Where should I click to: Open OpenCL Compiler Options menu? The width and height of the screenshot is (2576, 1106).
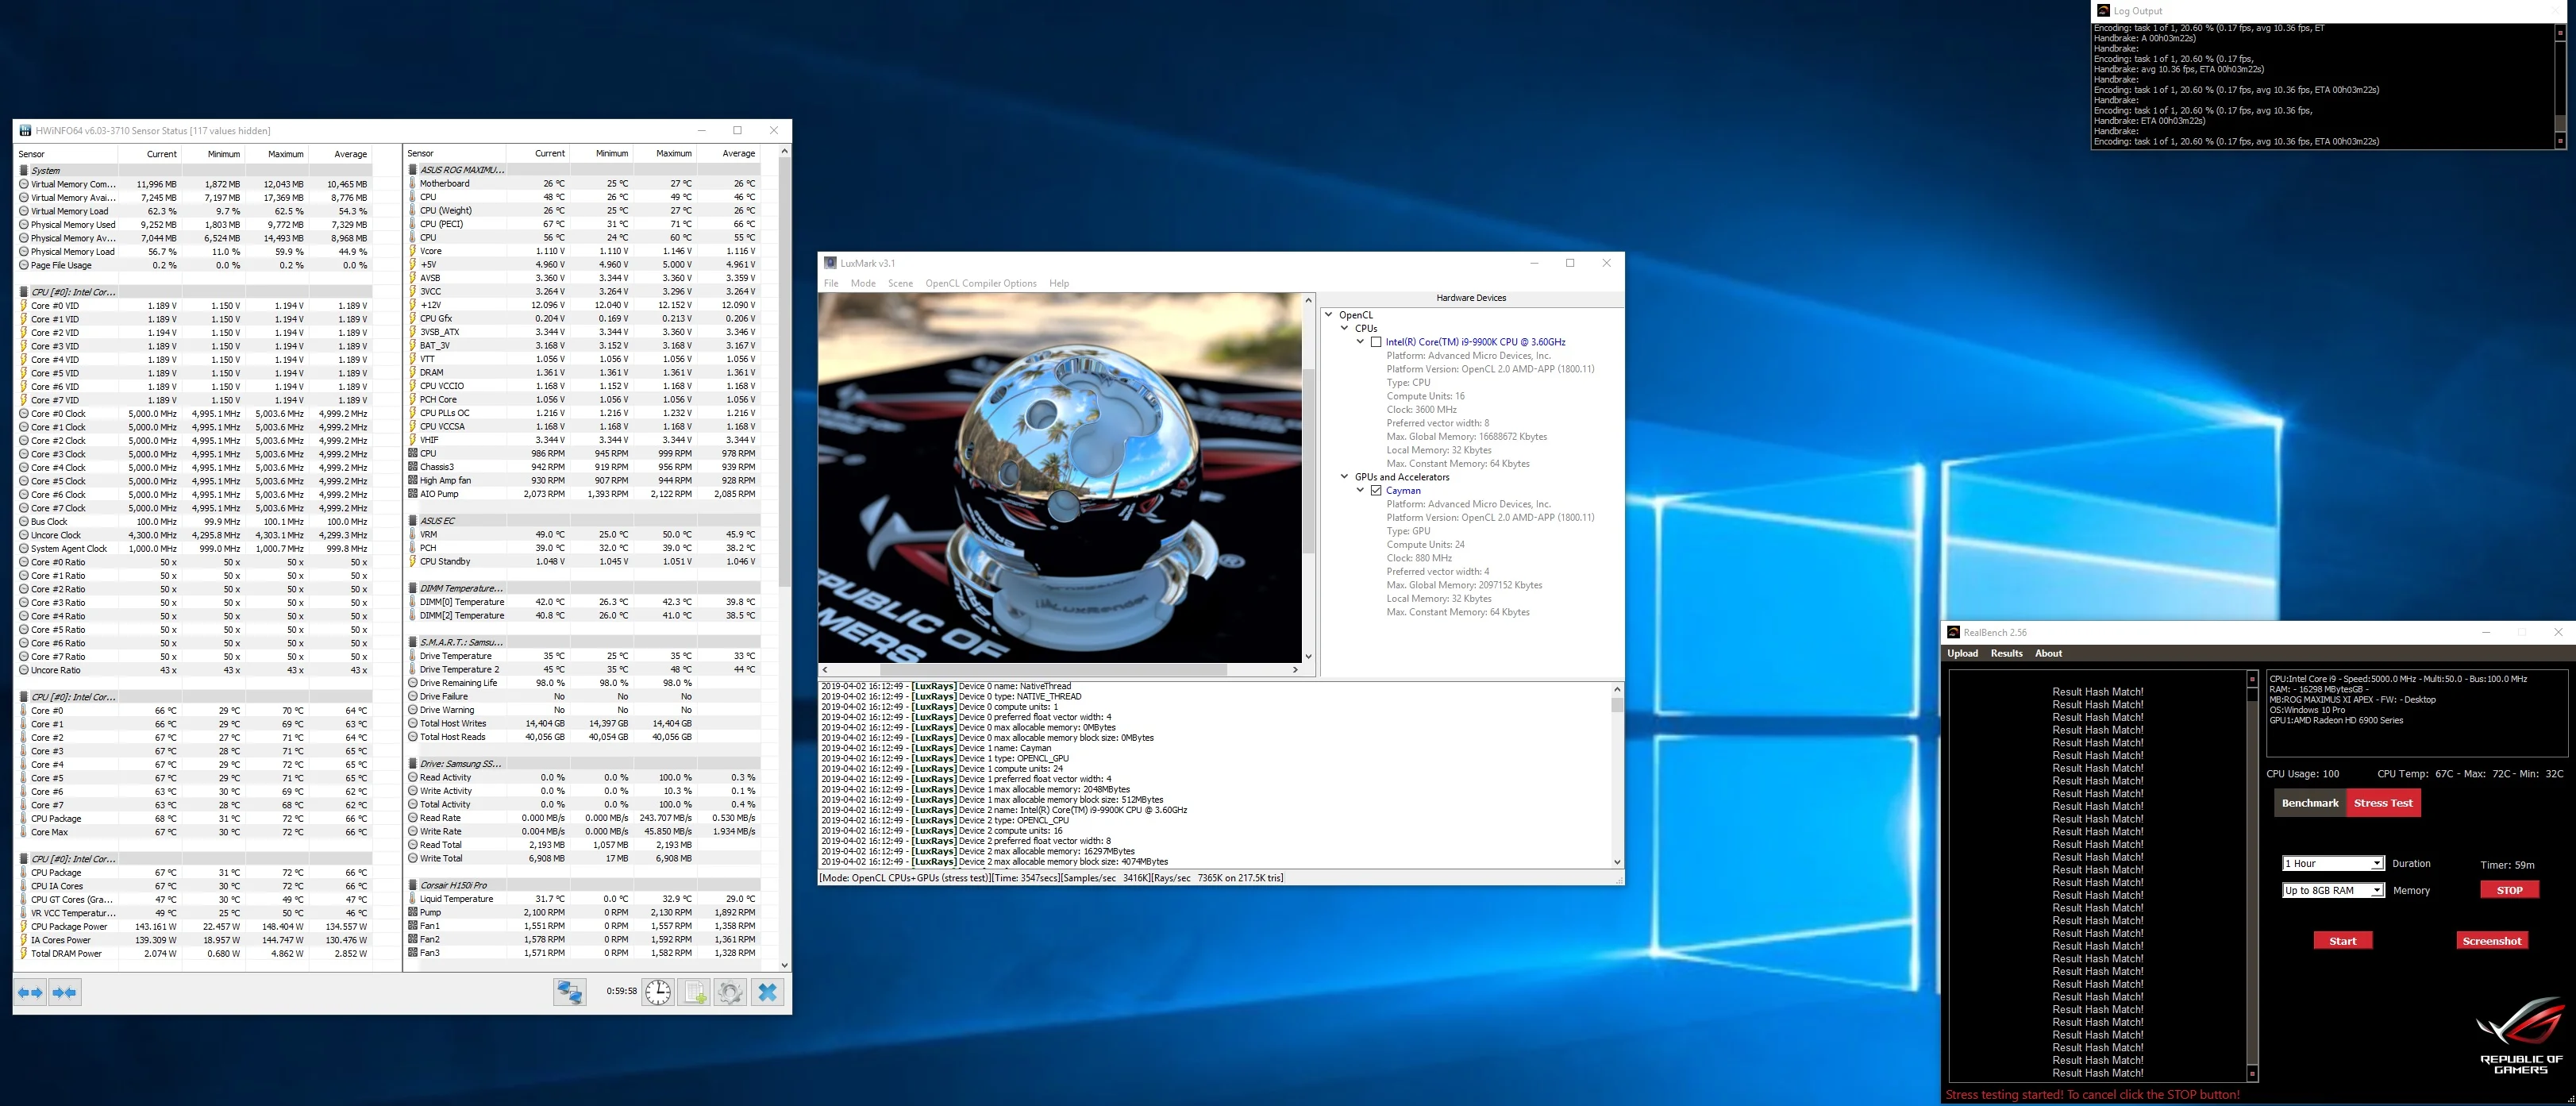point(981,283)
